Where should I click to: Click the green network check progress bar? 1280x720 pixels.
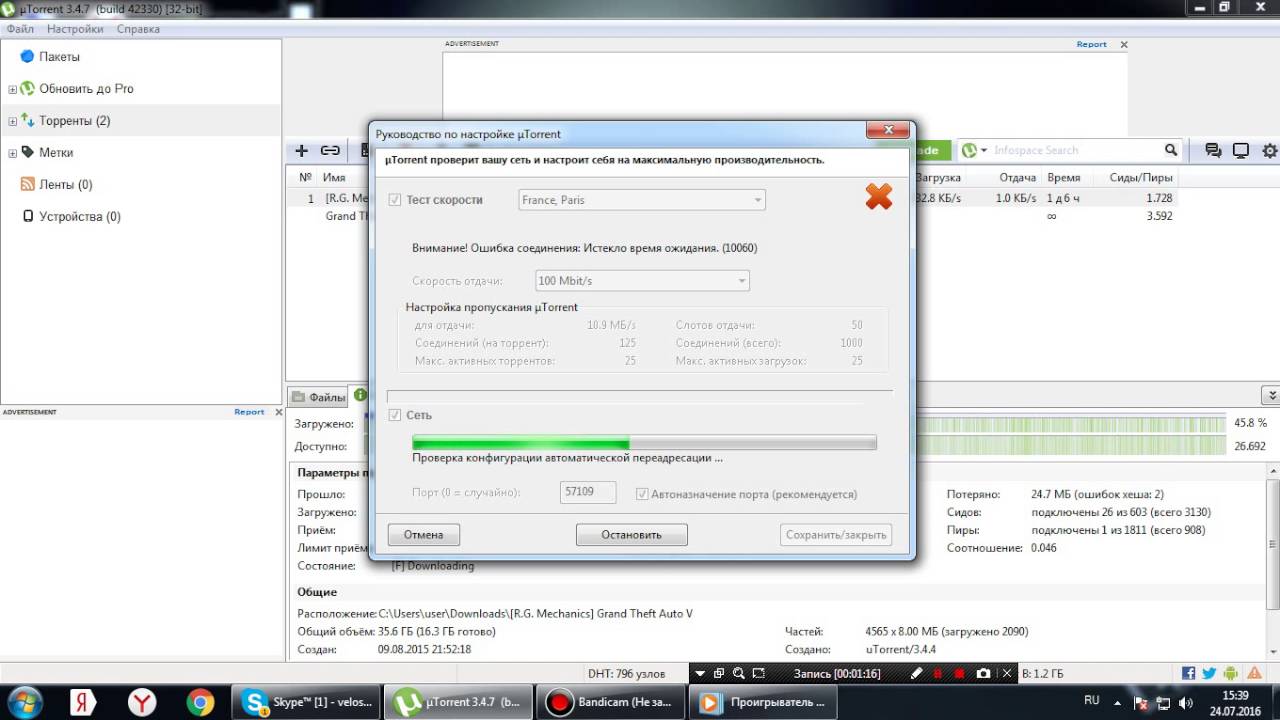[x=645, y=443]
